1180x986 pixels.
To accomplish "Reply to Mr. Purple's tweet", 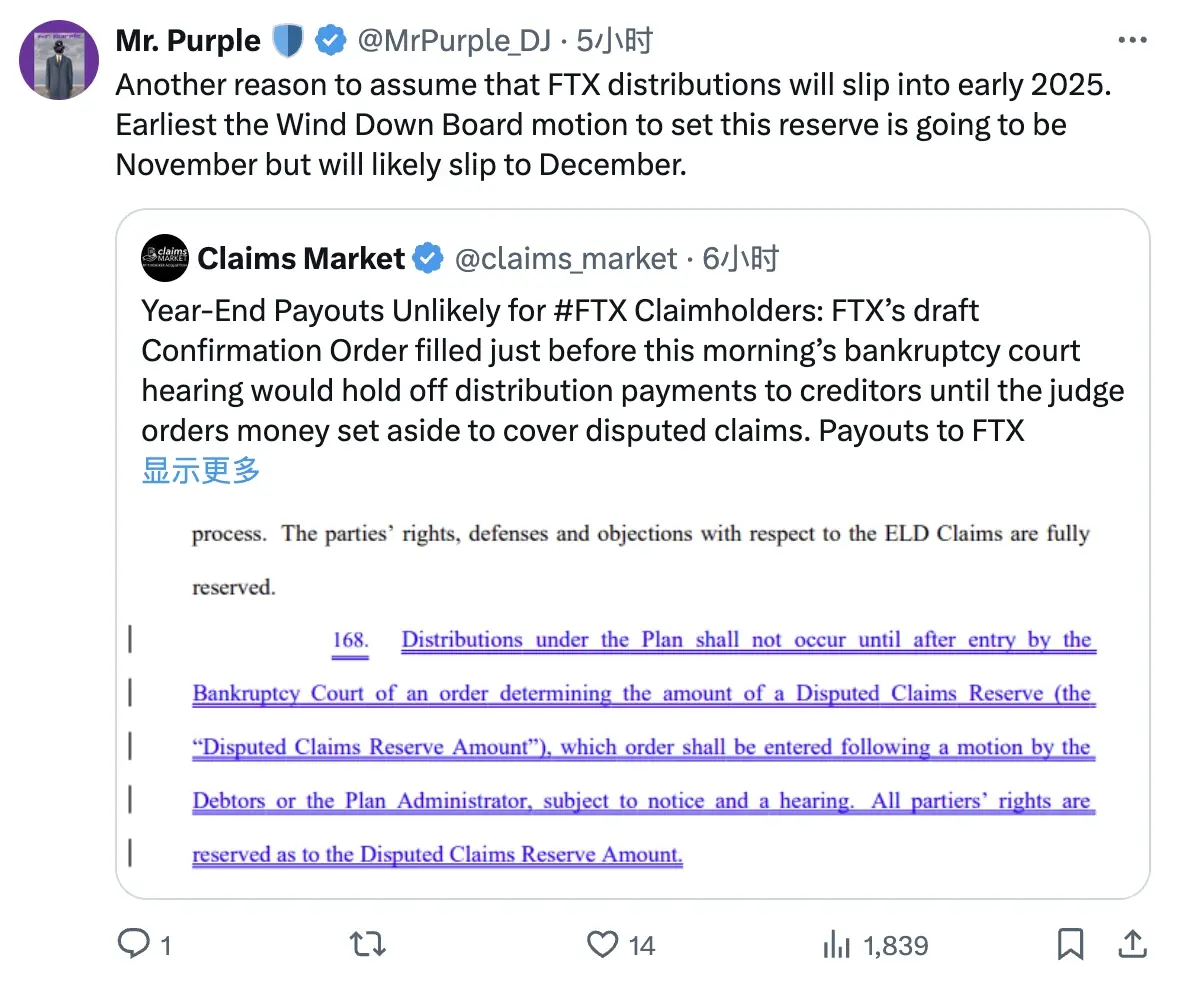I will coord(133,943).
